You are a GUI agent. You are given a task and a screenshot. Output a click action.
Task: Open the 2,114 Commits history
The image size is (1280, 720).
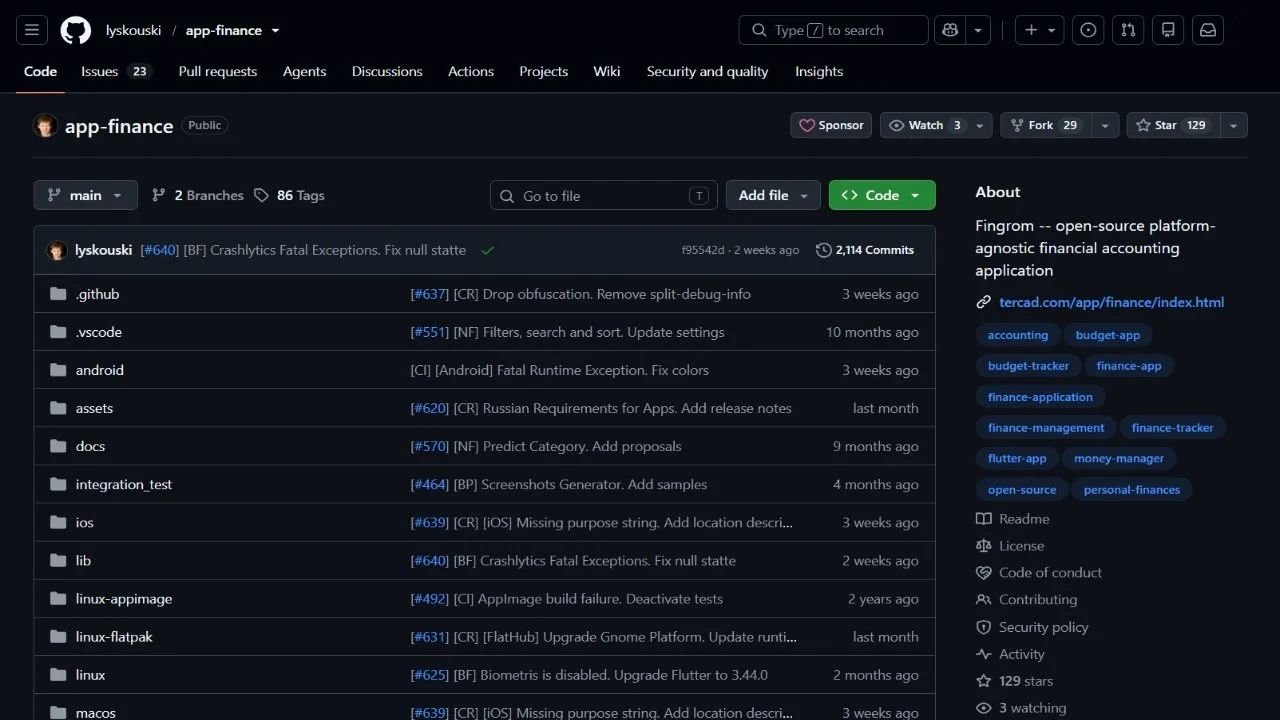pos(865,250)
